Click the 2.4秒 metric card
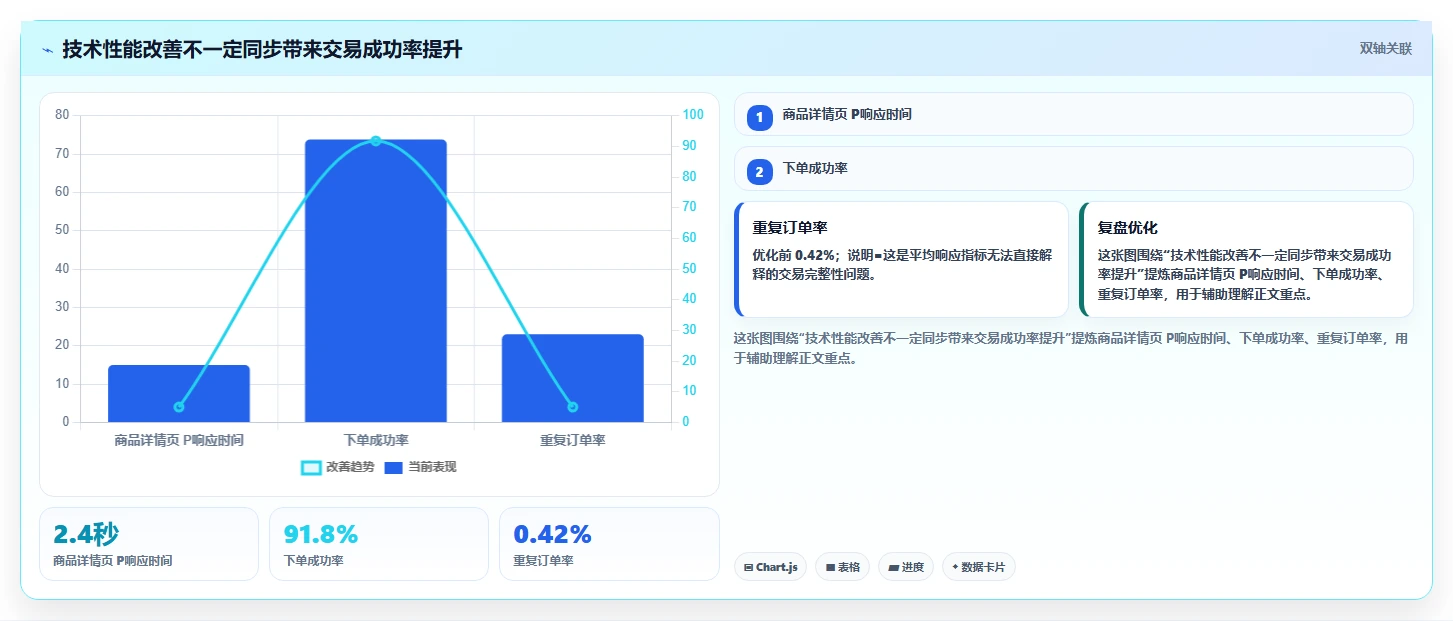This screenshot has width=1453, height=621. click(149, 544)
